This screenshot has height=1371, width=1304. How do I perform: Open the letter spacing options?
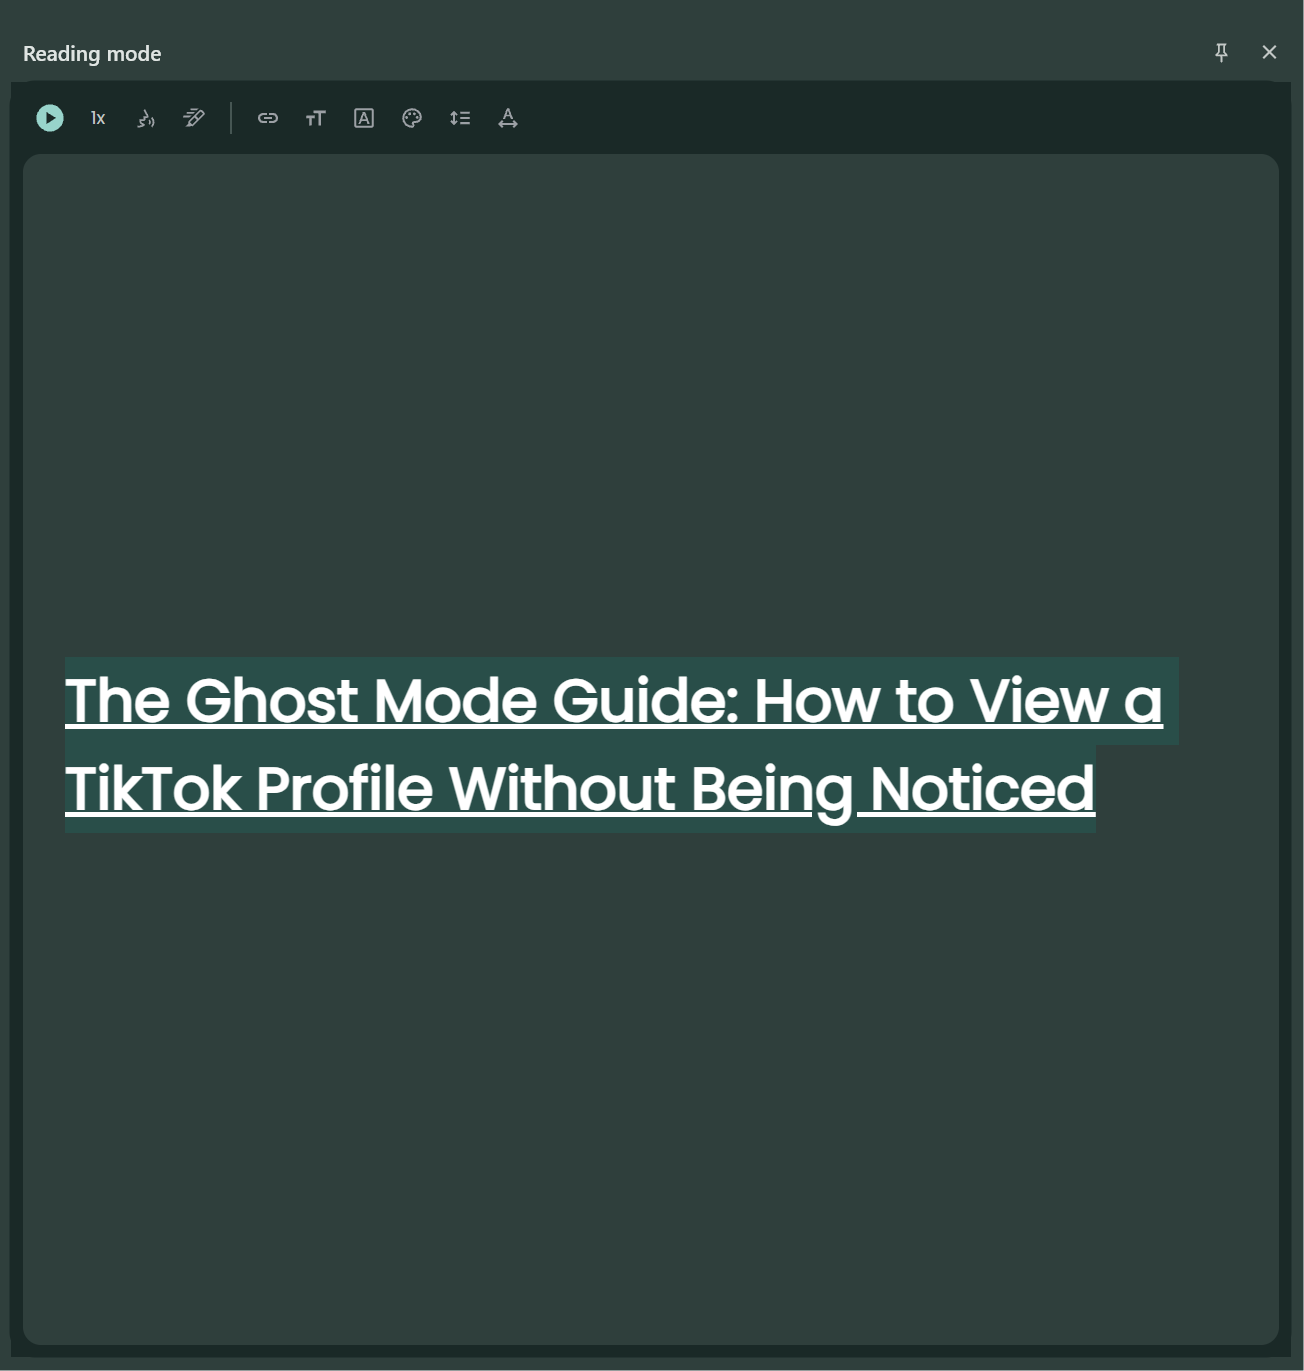[508, 118]
